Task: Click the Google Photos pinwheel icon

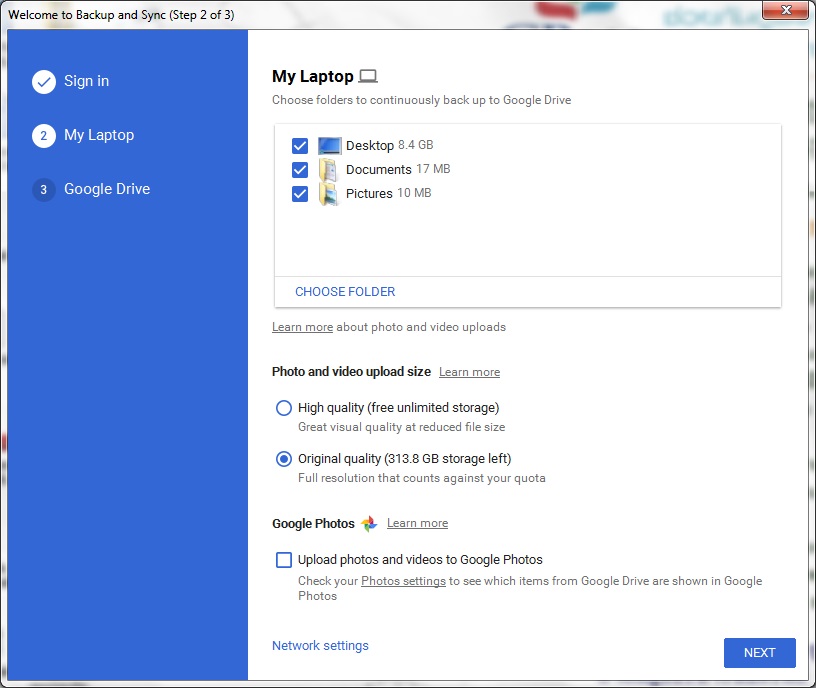Action: (x=369, y=523)
